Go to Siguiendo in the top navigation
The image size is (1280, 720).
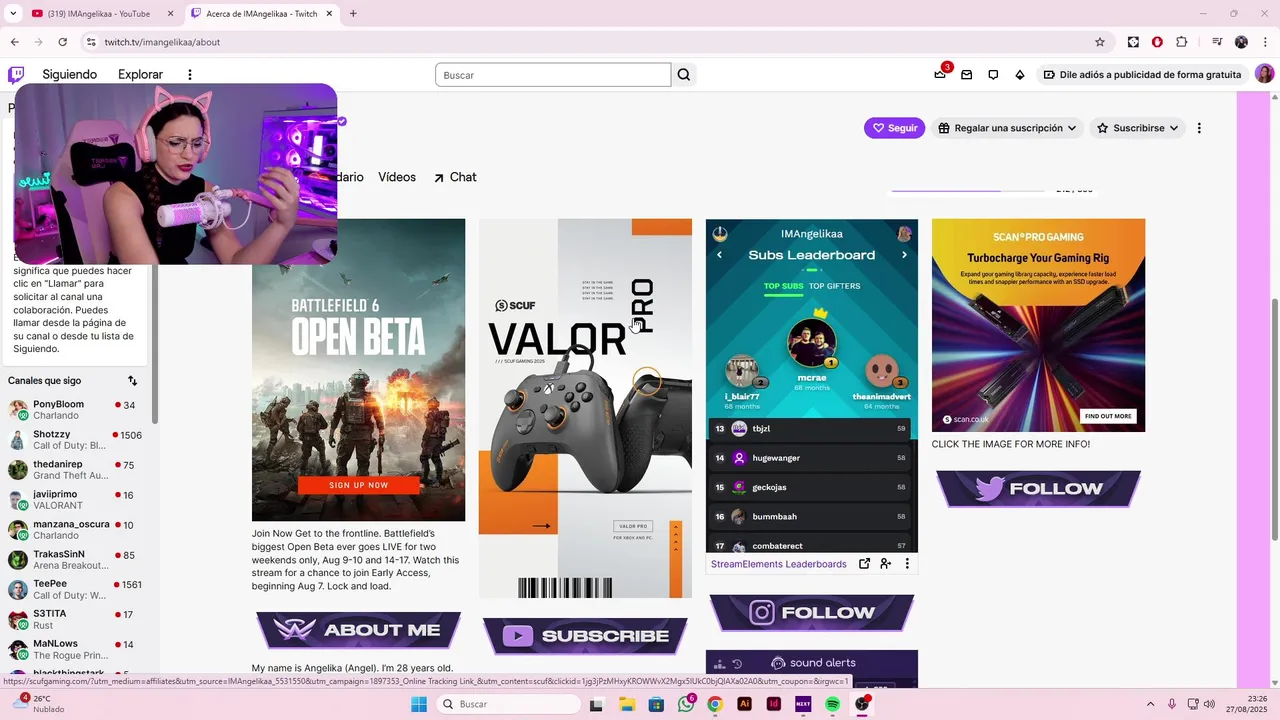click(x=70, y=74)
